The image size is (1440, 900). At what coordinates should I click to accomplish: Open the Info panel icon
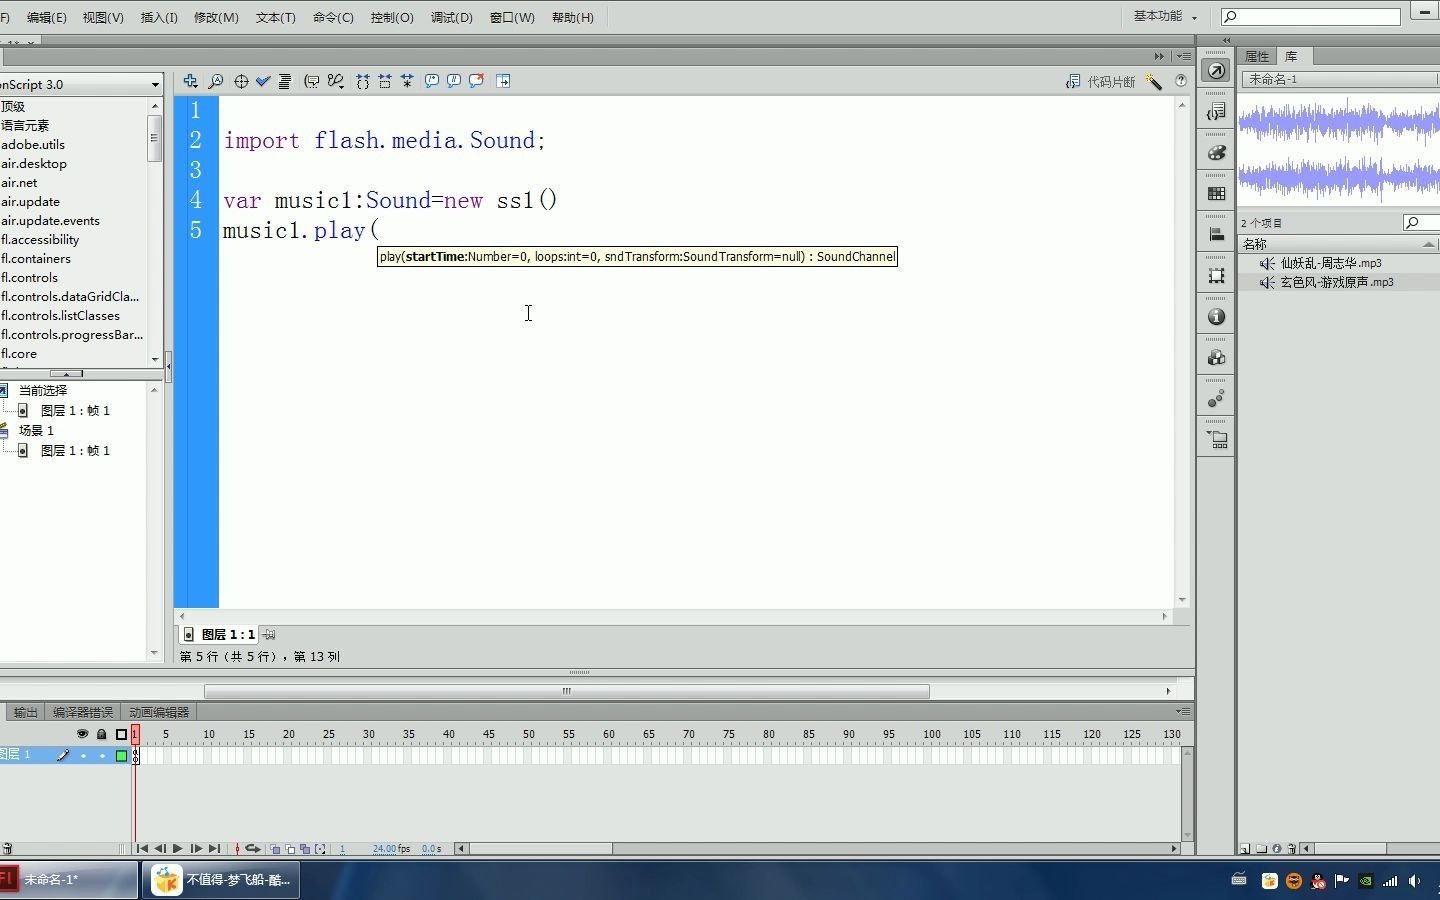(x=1216, y=316)
